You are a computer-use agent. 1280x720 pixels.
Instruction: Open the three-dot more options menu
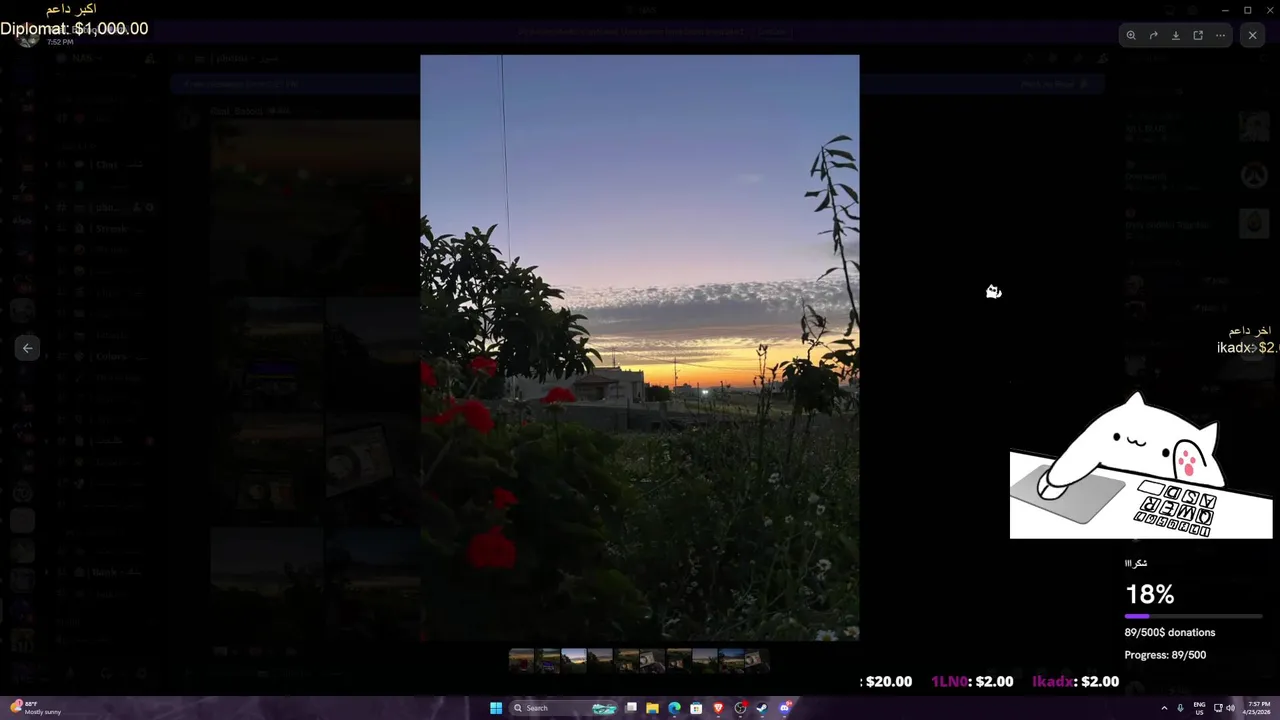click(x=1220, y=35)
